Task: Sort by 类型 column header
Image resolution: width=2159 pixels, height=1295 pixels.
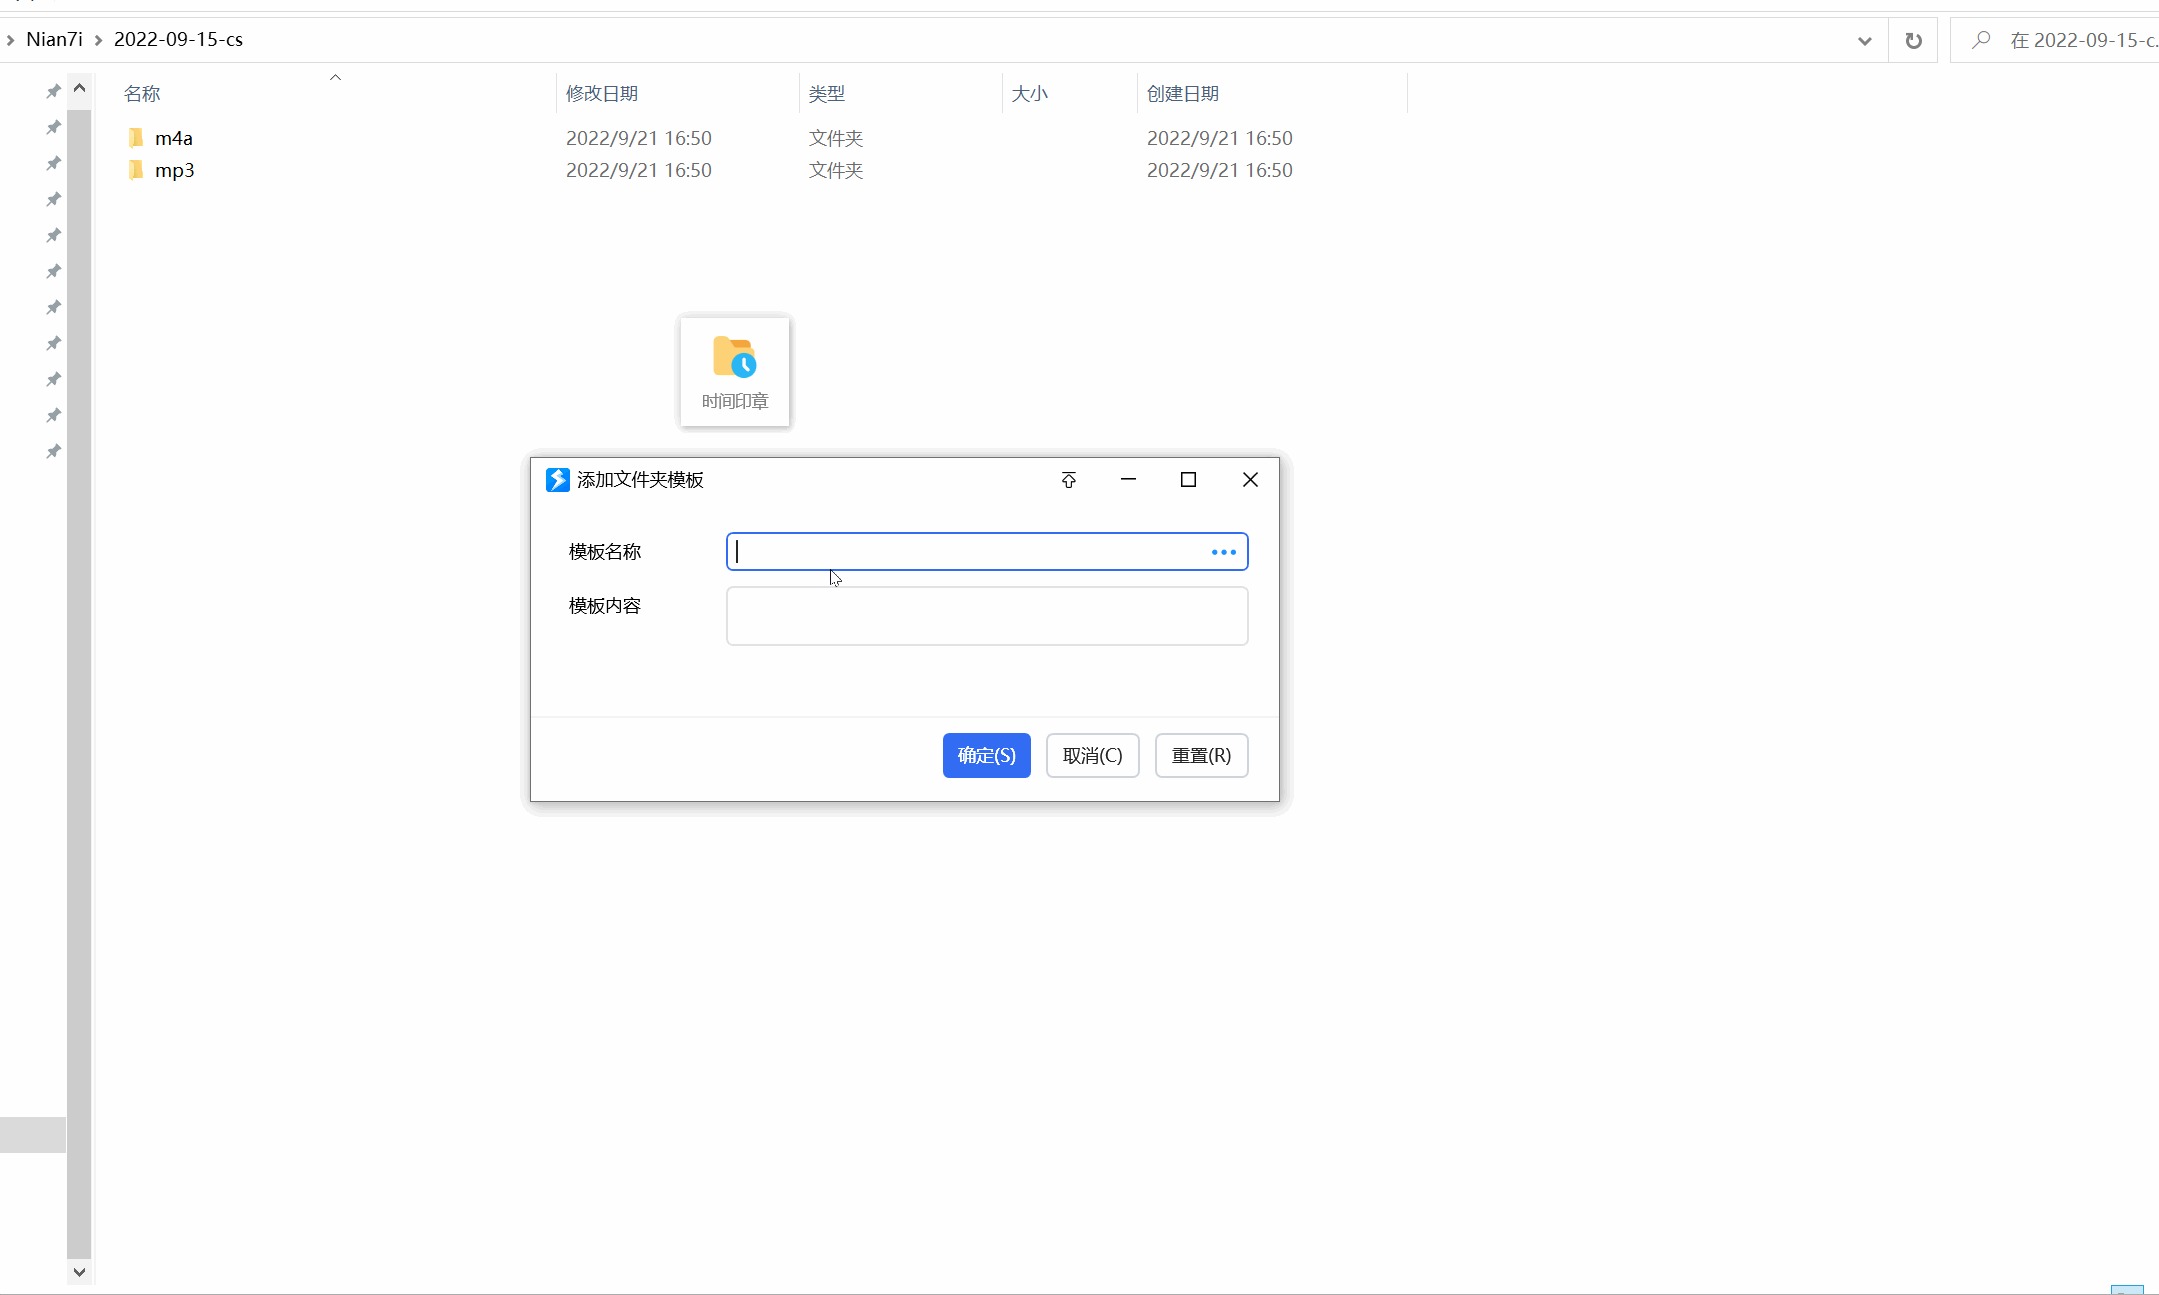Action: tap(827, 93)
